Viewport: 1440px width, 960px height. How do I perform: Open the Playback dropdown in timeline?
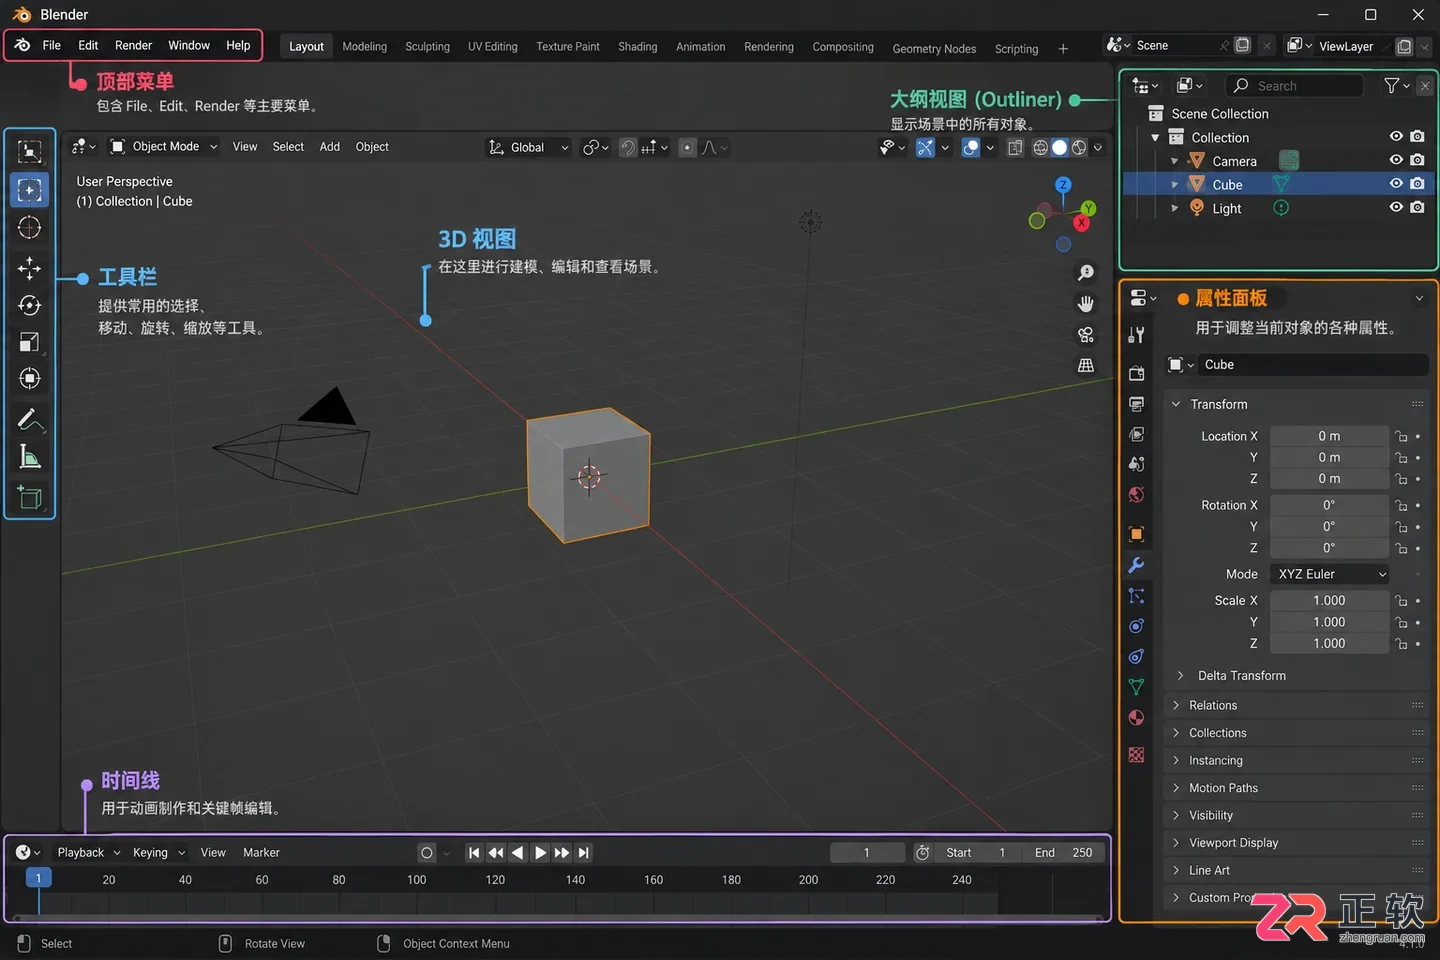(x=88, y=853)
